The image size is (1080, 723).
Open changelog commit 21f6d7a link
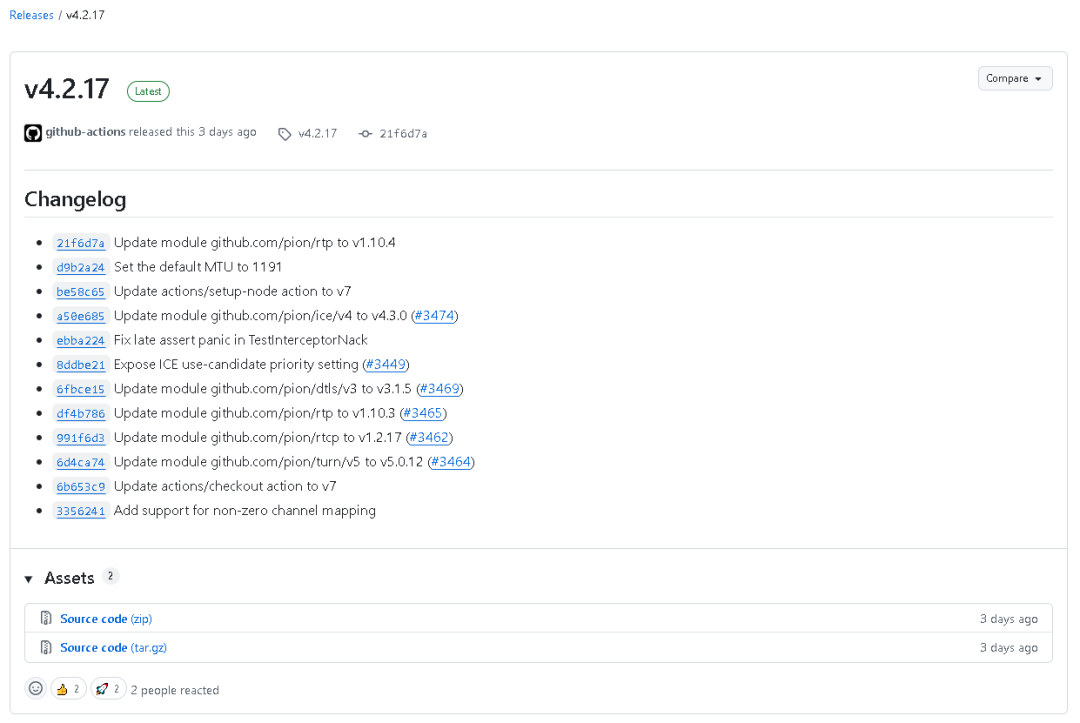(x=81, y=243)
